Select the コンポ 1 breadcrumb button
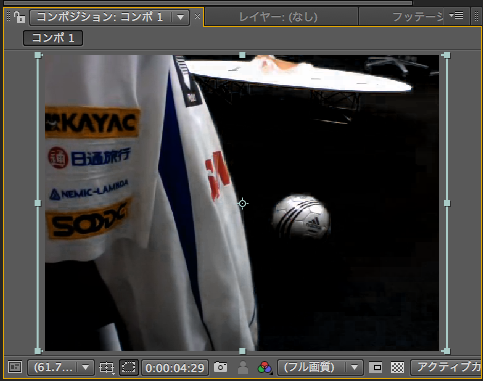 (x=53, y=38)
